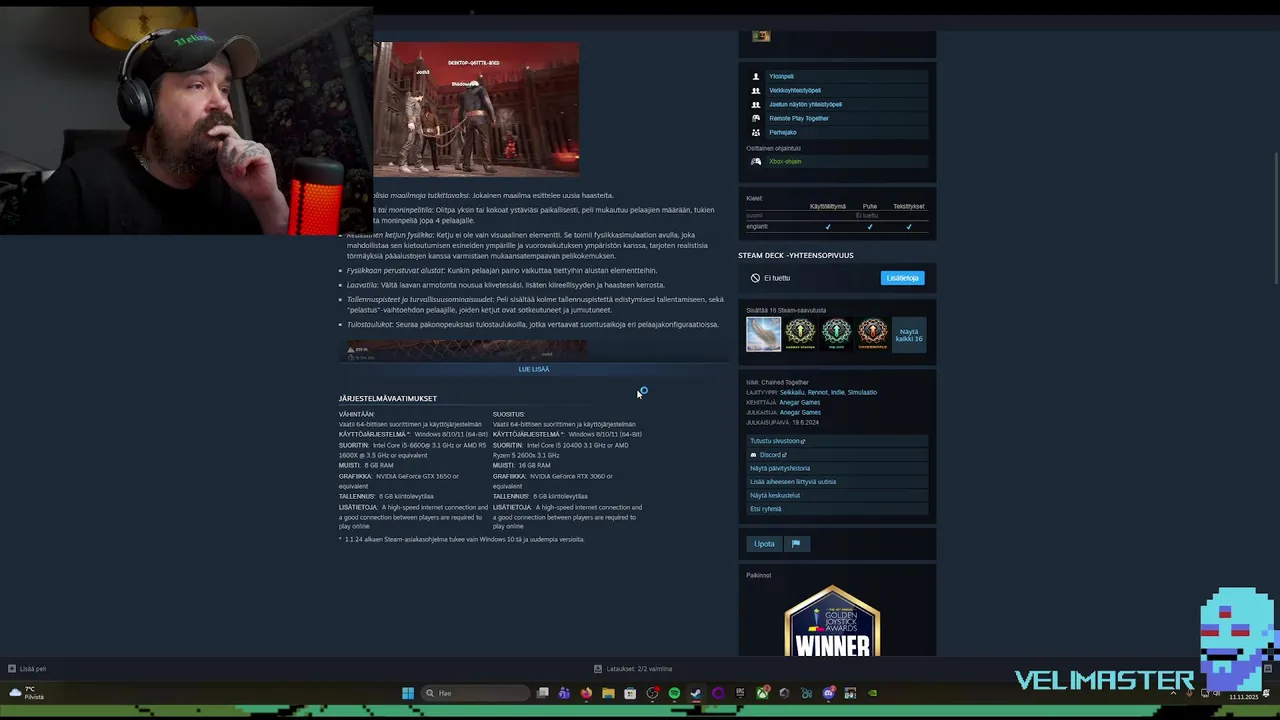
Task: Click the report flag icon button
Action: pos(796,544)
